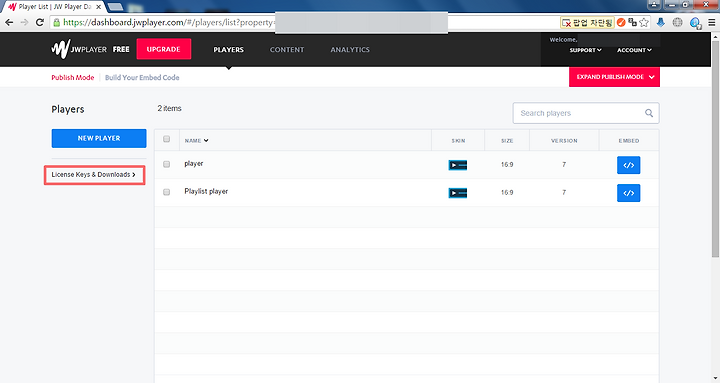Viewport: 720px width, 383px height.
Task: Click skin thumbnail of player row
Action: pyautogui.click(x=457, y=165)
